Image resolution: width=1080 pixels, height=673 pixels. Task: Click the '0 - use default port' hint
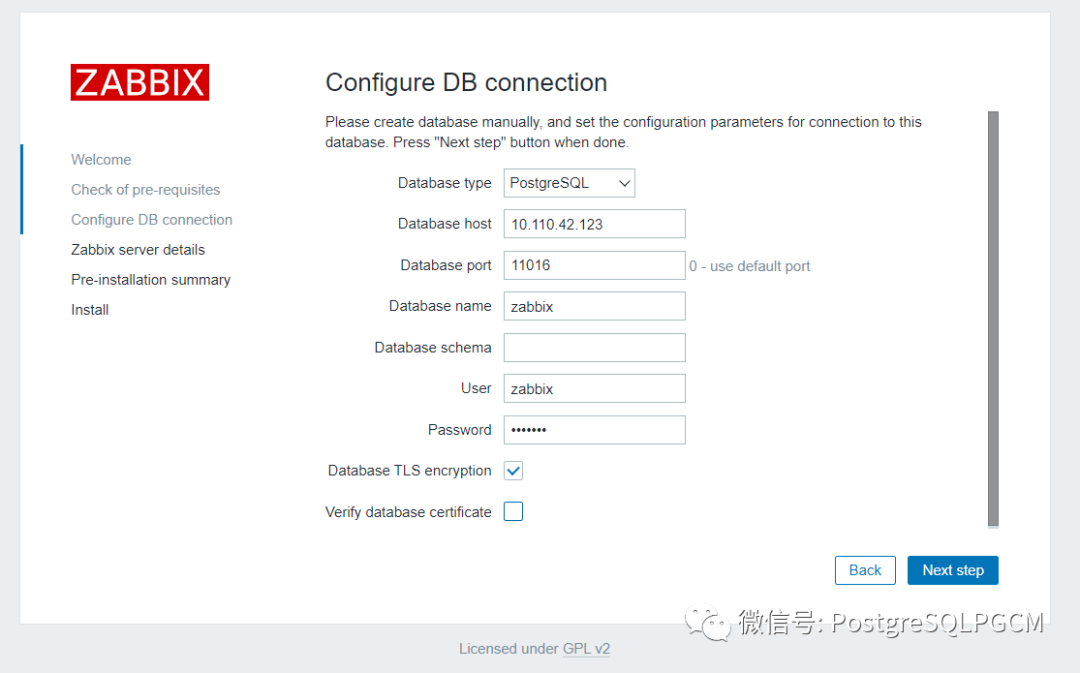pos(749,267)
